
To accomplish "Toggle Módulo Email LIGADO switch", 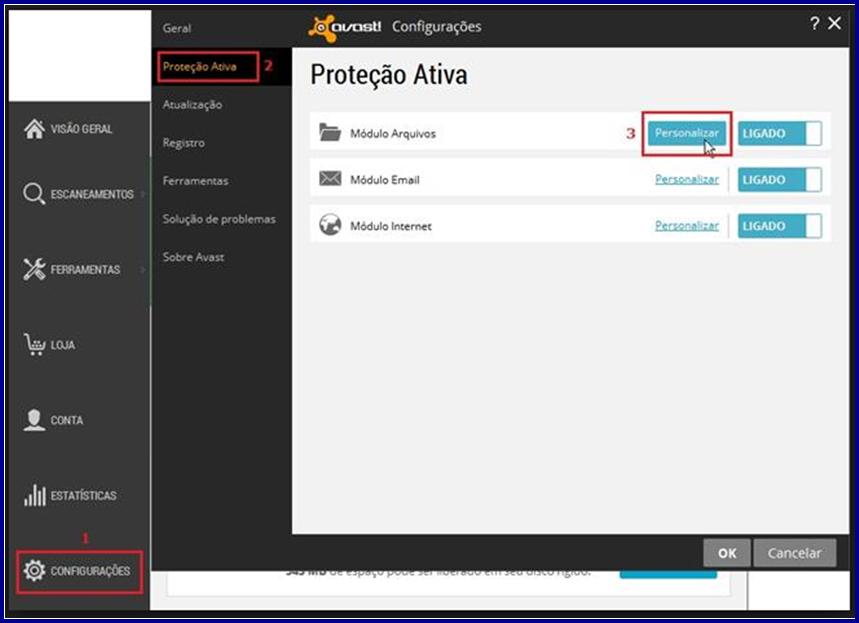I will (x=780, y=180).
